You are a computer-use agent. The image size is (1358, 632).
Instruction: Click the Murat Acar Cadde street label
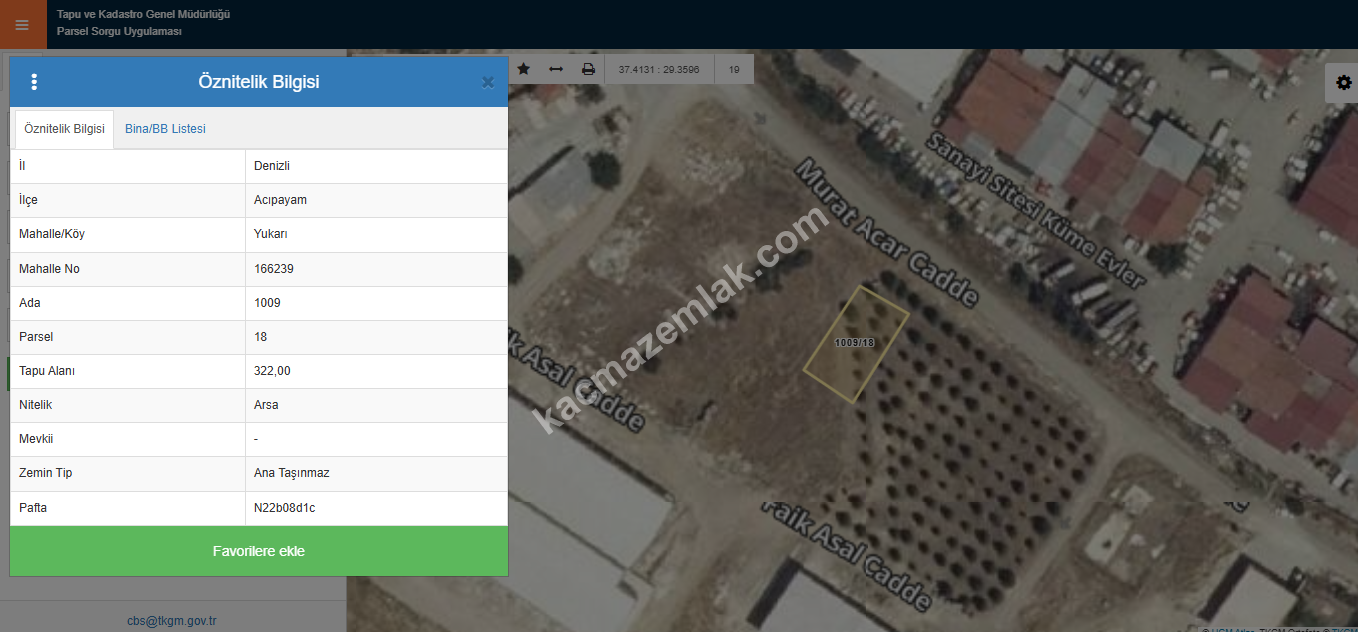pos(886,232)
